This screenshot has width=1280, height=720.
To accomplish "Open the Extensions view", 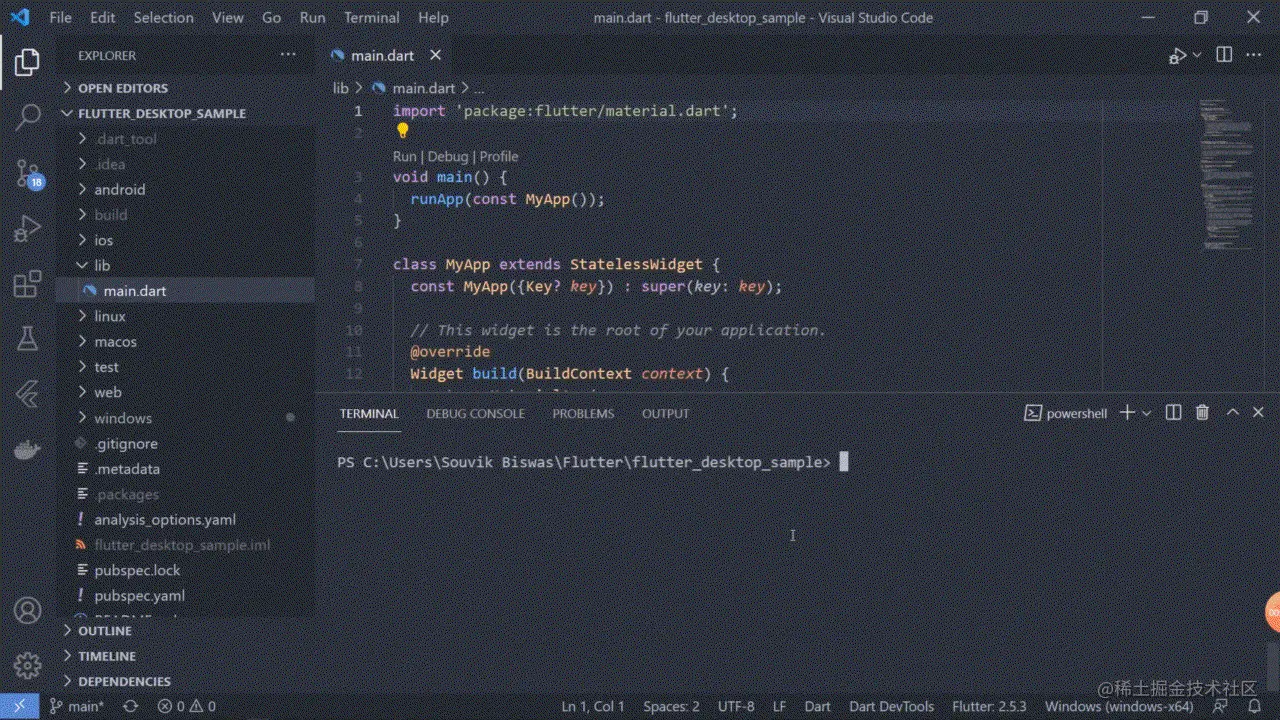I will coord(27,283).
